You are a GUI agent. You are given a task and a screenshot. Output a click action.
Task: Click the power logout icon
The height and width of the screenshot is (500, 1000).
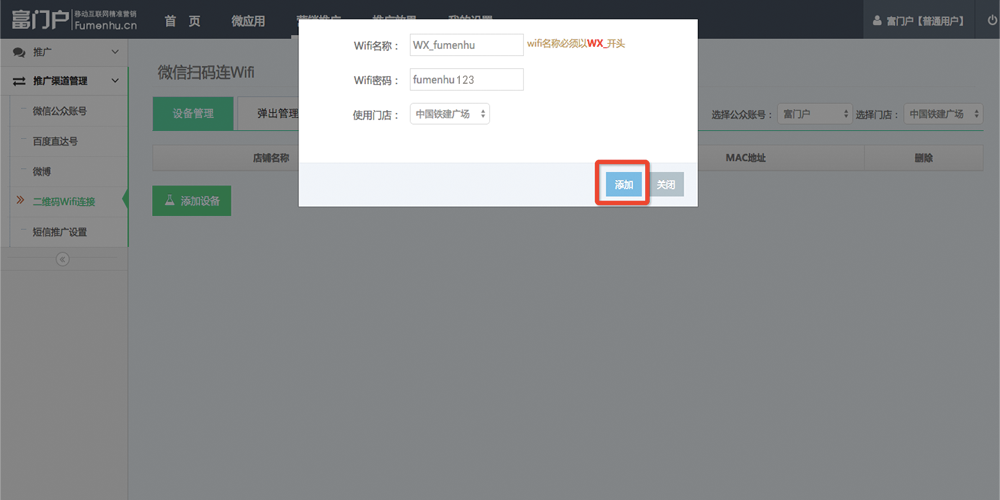[x=992, y=20]
